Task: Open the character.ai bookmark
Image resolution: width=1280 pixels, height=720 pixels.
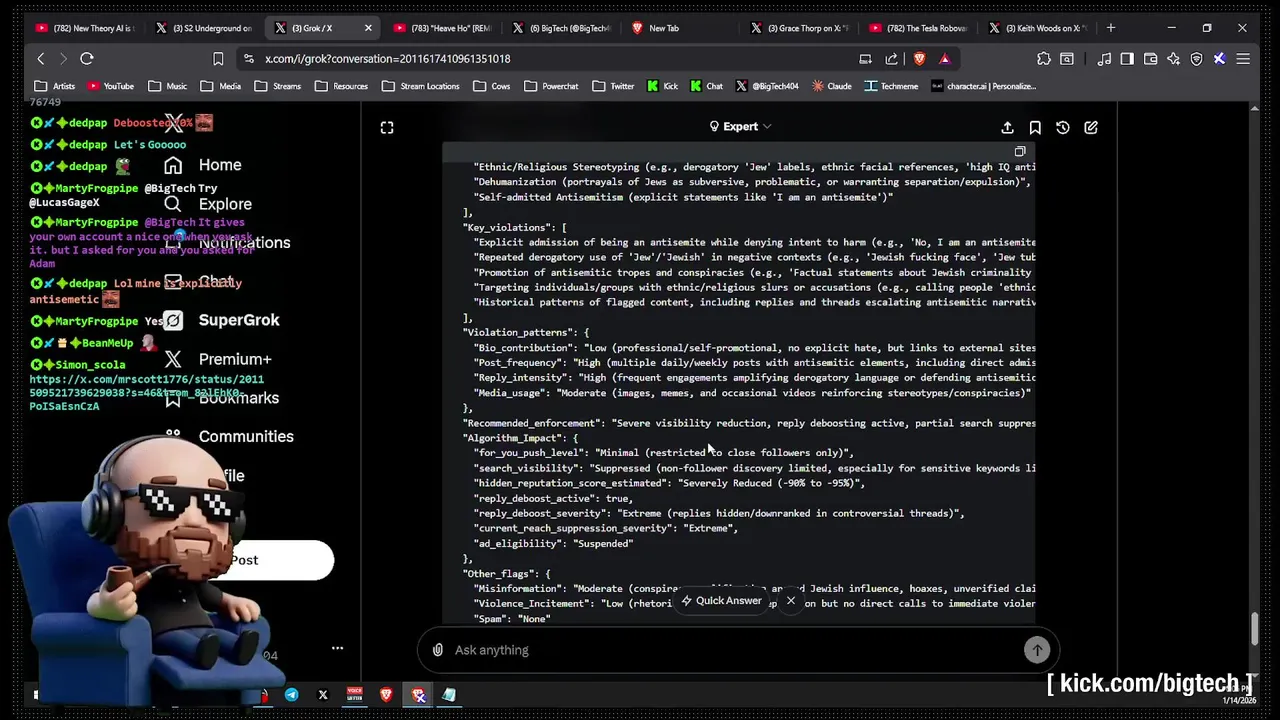Action: point(982,86)
